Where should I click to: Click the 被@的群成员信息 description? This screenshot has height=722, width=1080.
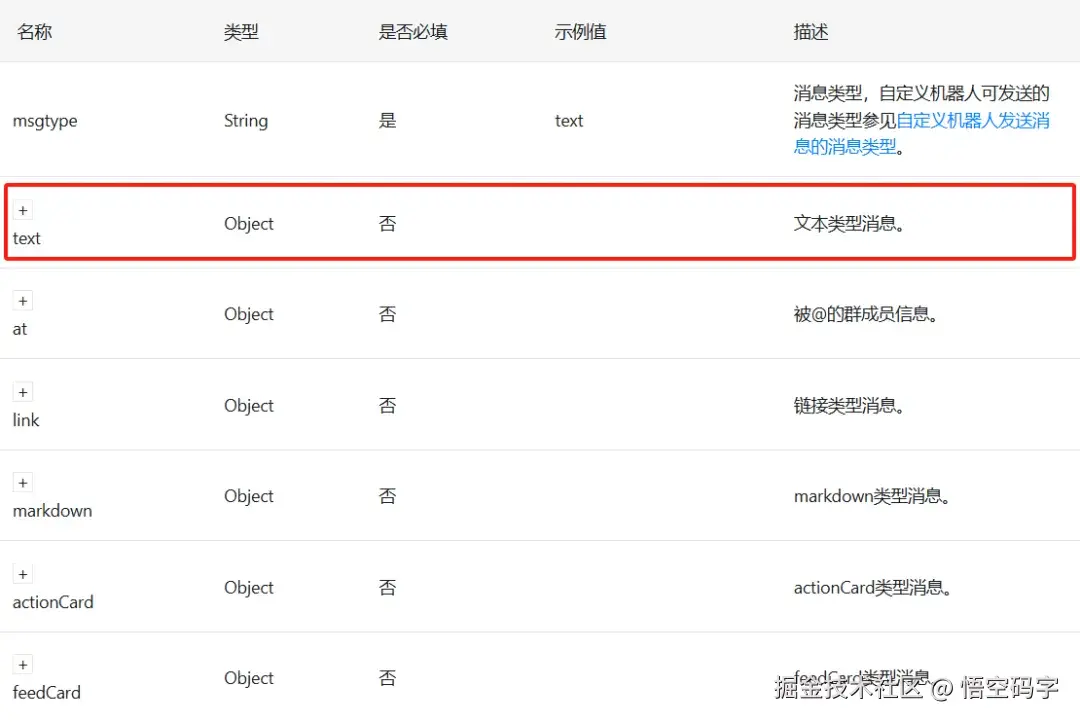[x=866, y=314]
